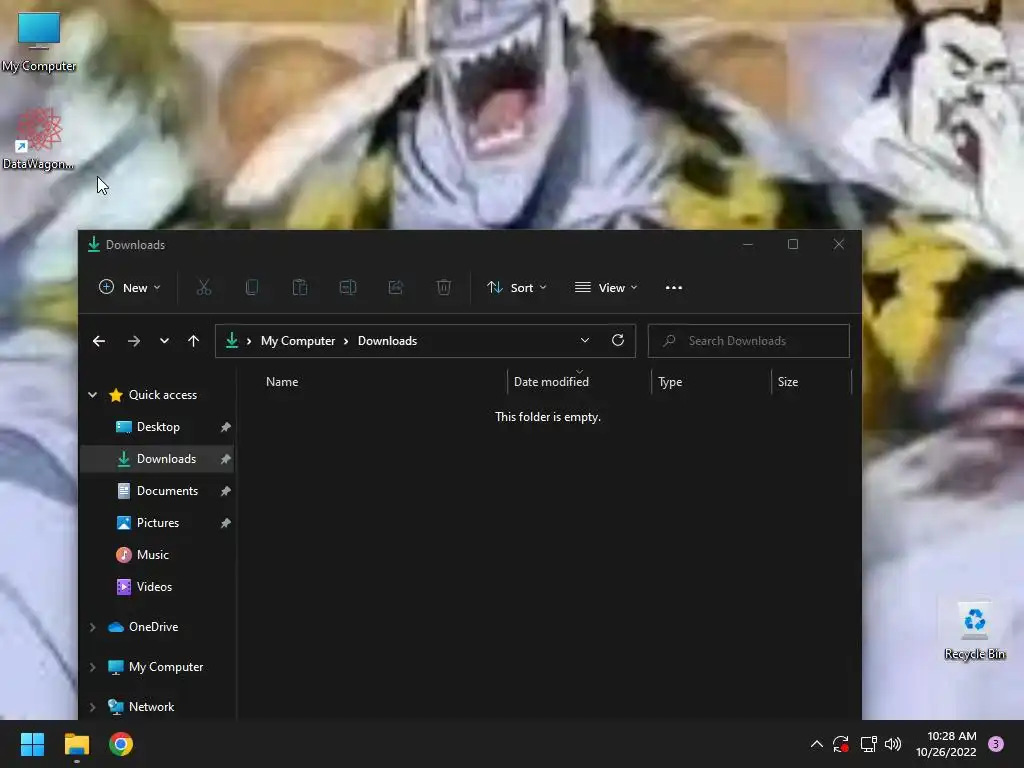The width and height of the screenshot is (1024, 768).
Task: Unpin Downloads using its pin icon
Action: coord(225,459)
